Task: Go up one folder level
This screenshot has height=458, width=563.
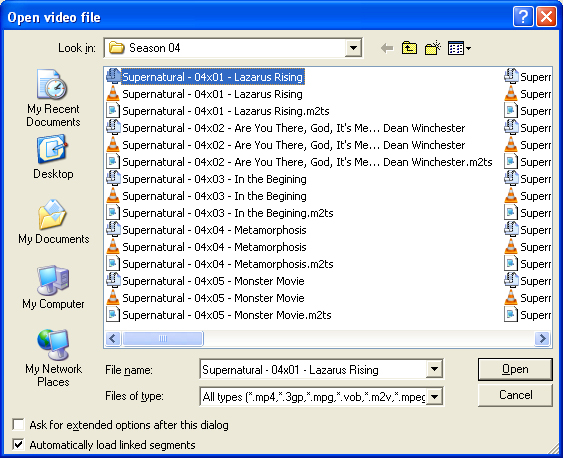Action: click(409, 48)
